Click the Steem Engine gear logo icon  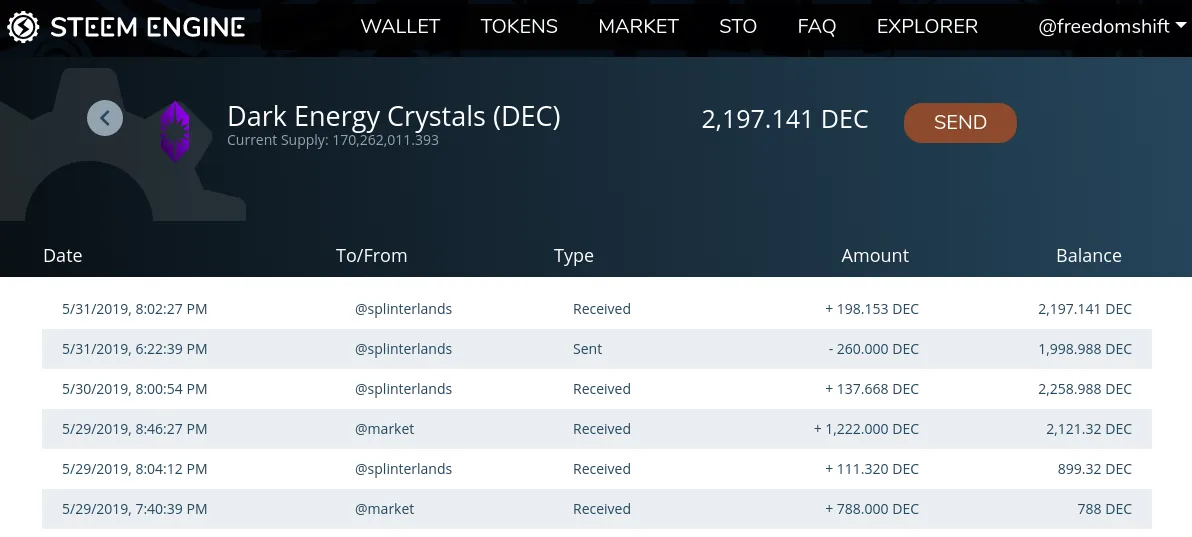point(23,27)
